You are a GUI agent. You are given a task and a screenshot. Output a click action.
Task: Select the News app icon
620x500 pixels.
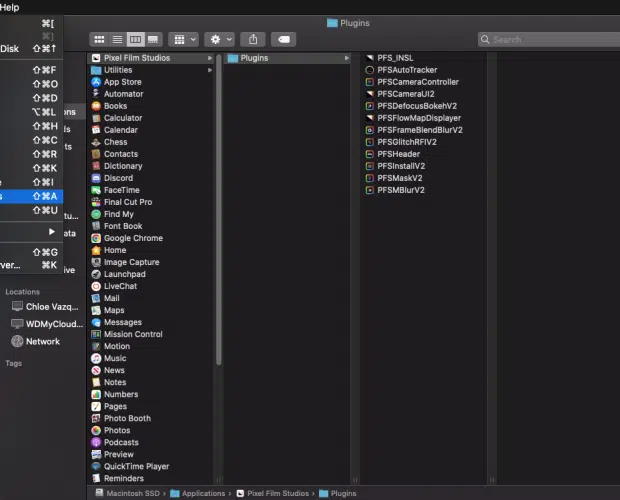[x=96, y=370]
